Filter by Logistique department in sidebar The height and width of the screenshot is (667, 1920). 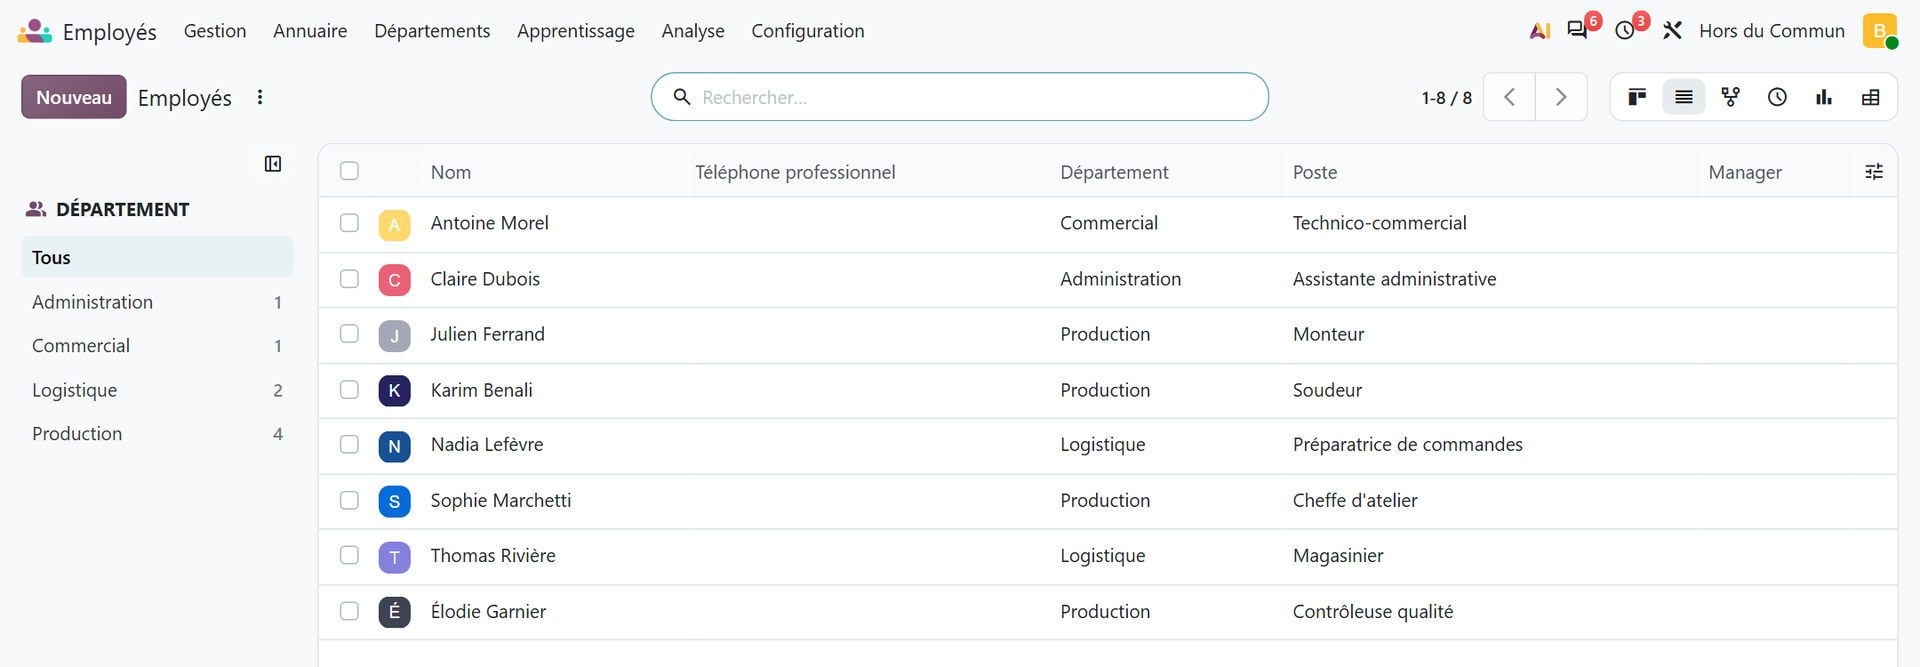coord(157,390)
